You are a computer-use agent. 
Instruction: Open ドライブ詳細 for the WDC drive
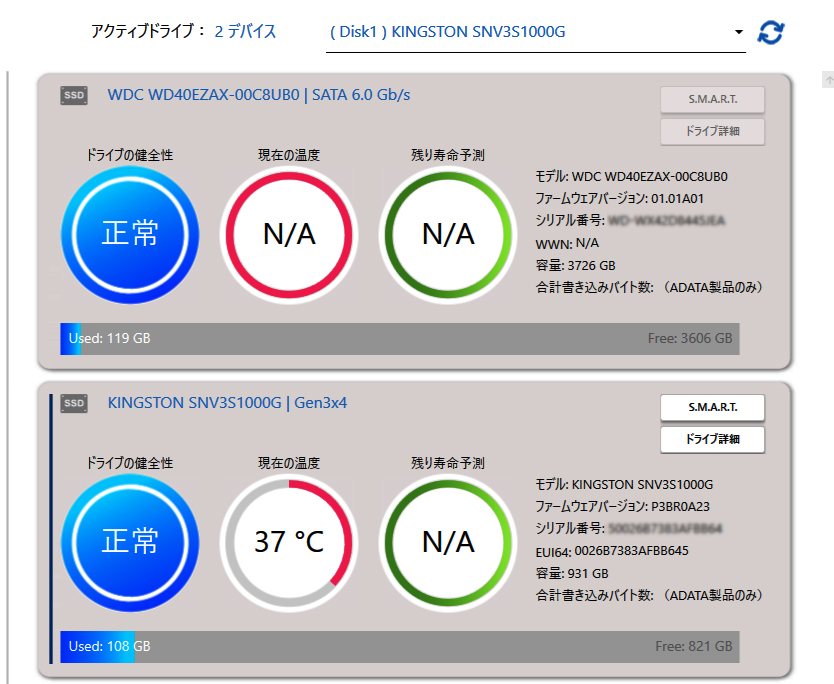[712, 131]
